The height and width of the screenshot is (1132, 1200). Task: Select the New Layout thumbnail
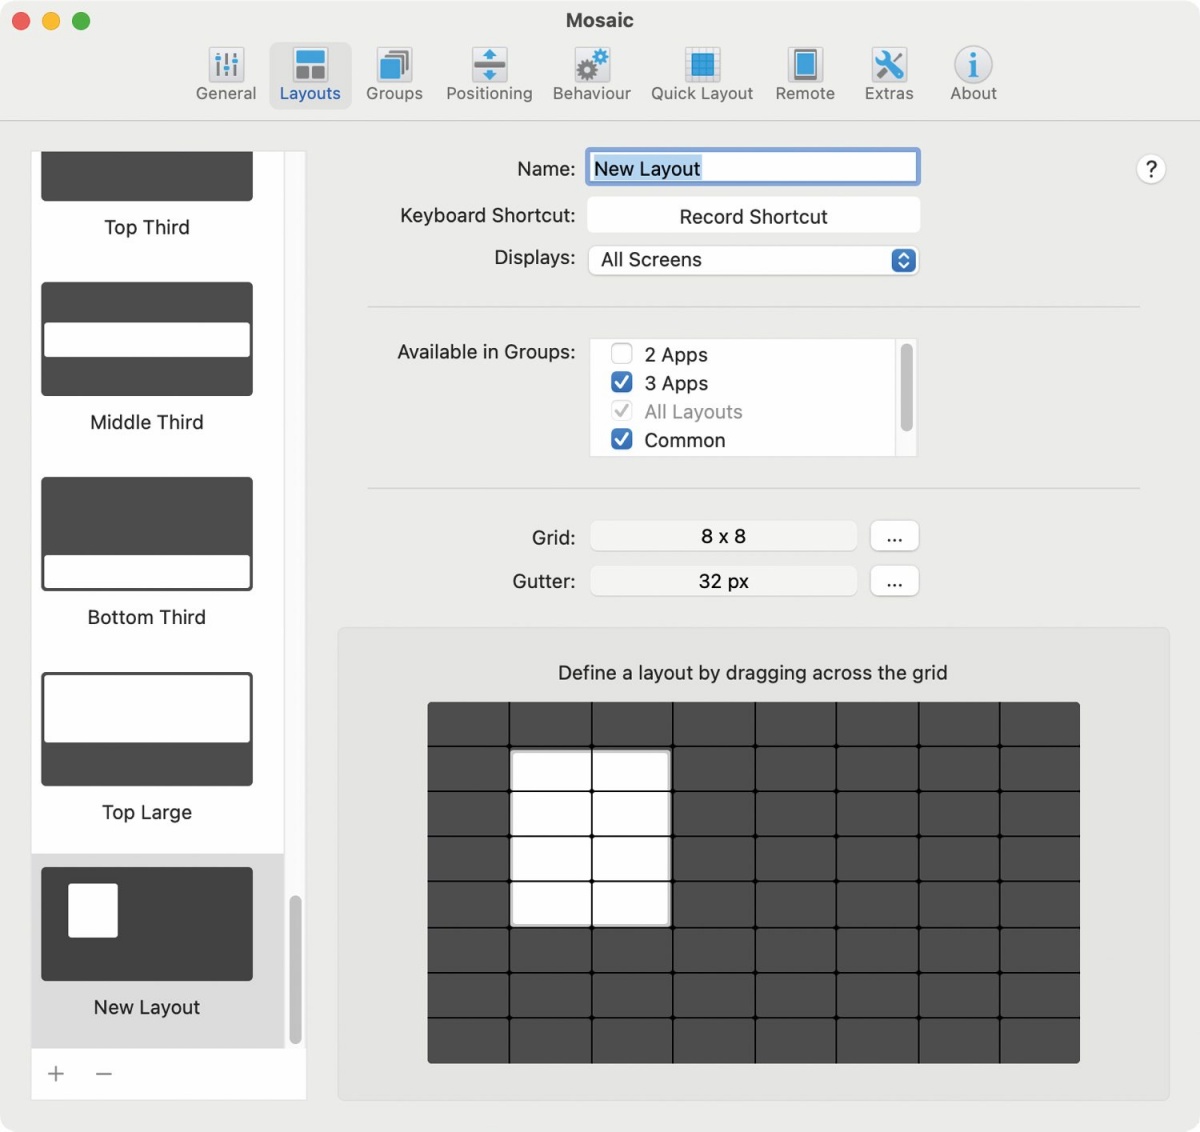click(x=147, y=924)
